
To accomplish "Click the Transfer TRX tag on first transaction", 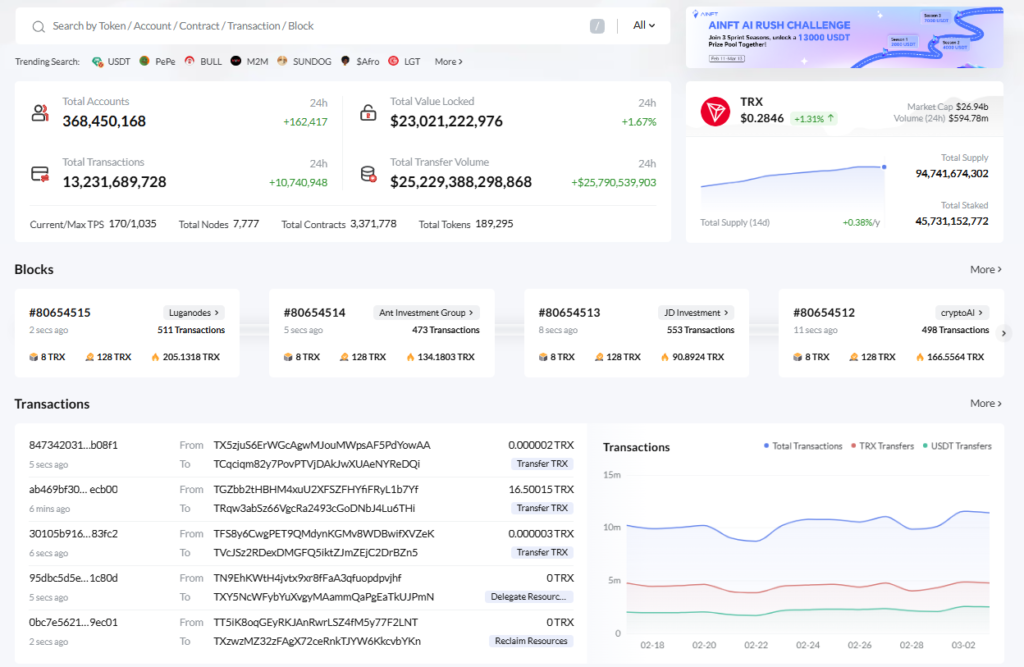I will (542, 464).
